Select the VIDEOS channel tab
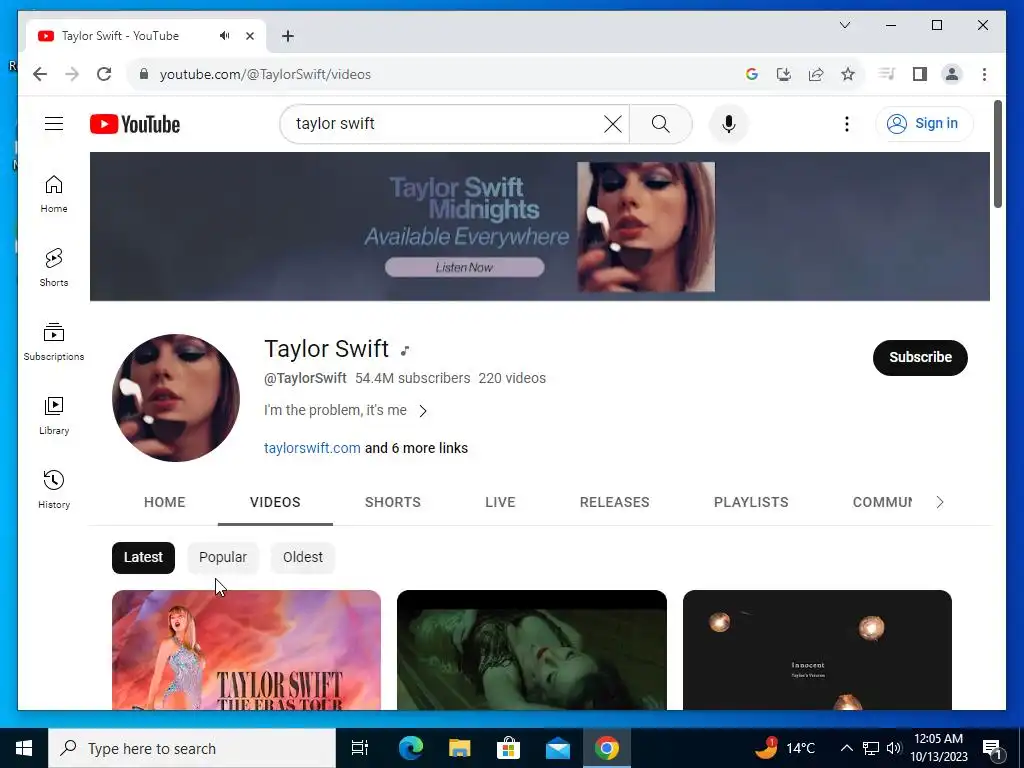This screenshot has height=768, width=1024. click(275, 502)
